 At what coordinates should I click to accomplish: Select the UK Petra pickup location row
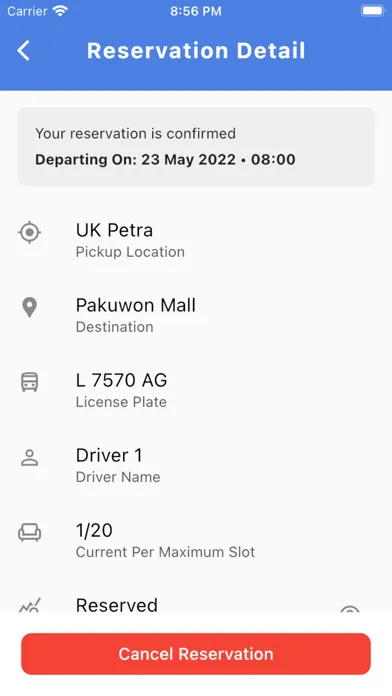point(196,240)
